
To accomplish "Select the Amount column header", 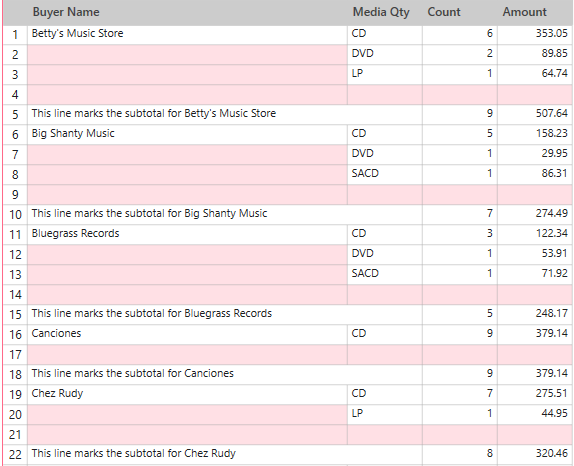I will pyautogui.click(x=535, y=12).
